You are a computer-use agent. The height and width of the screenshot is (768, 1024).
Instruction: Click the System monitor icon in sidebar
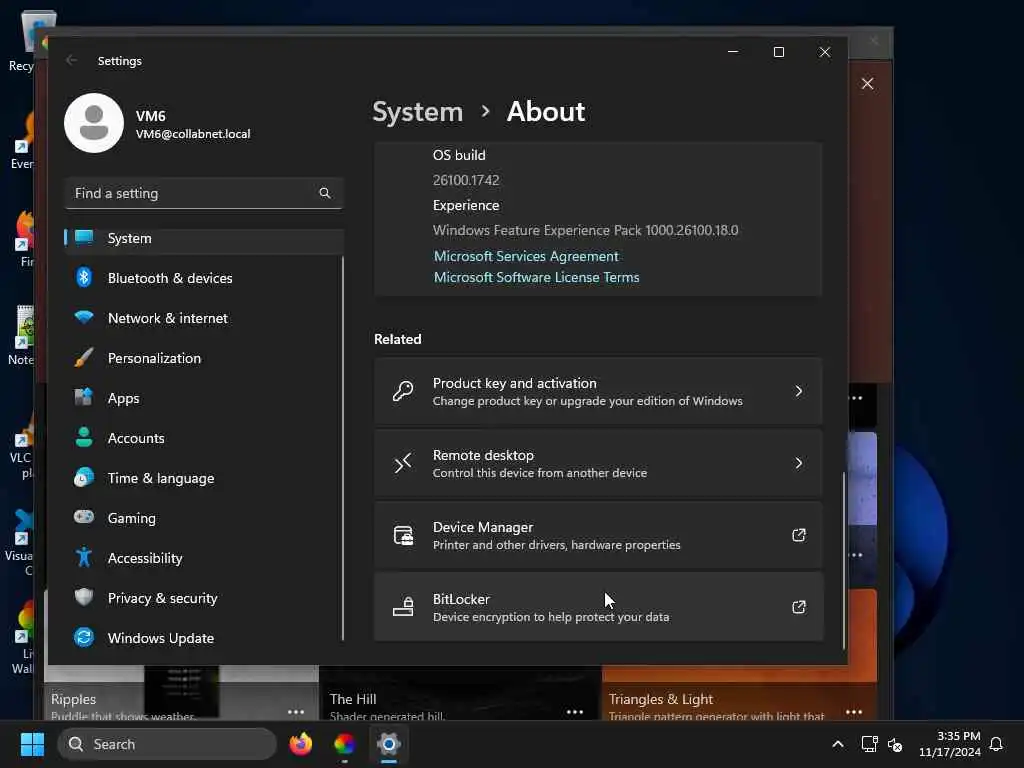[84, 238]
